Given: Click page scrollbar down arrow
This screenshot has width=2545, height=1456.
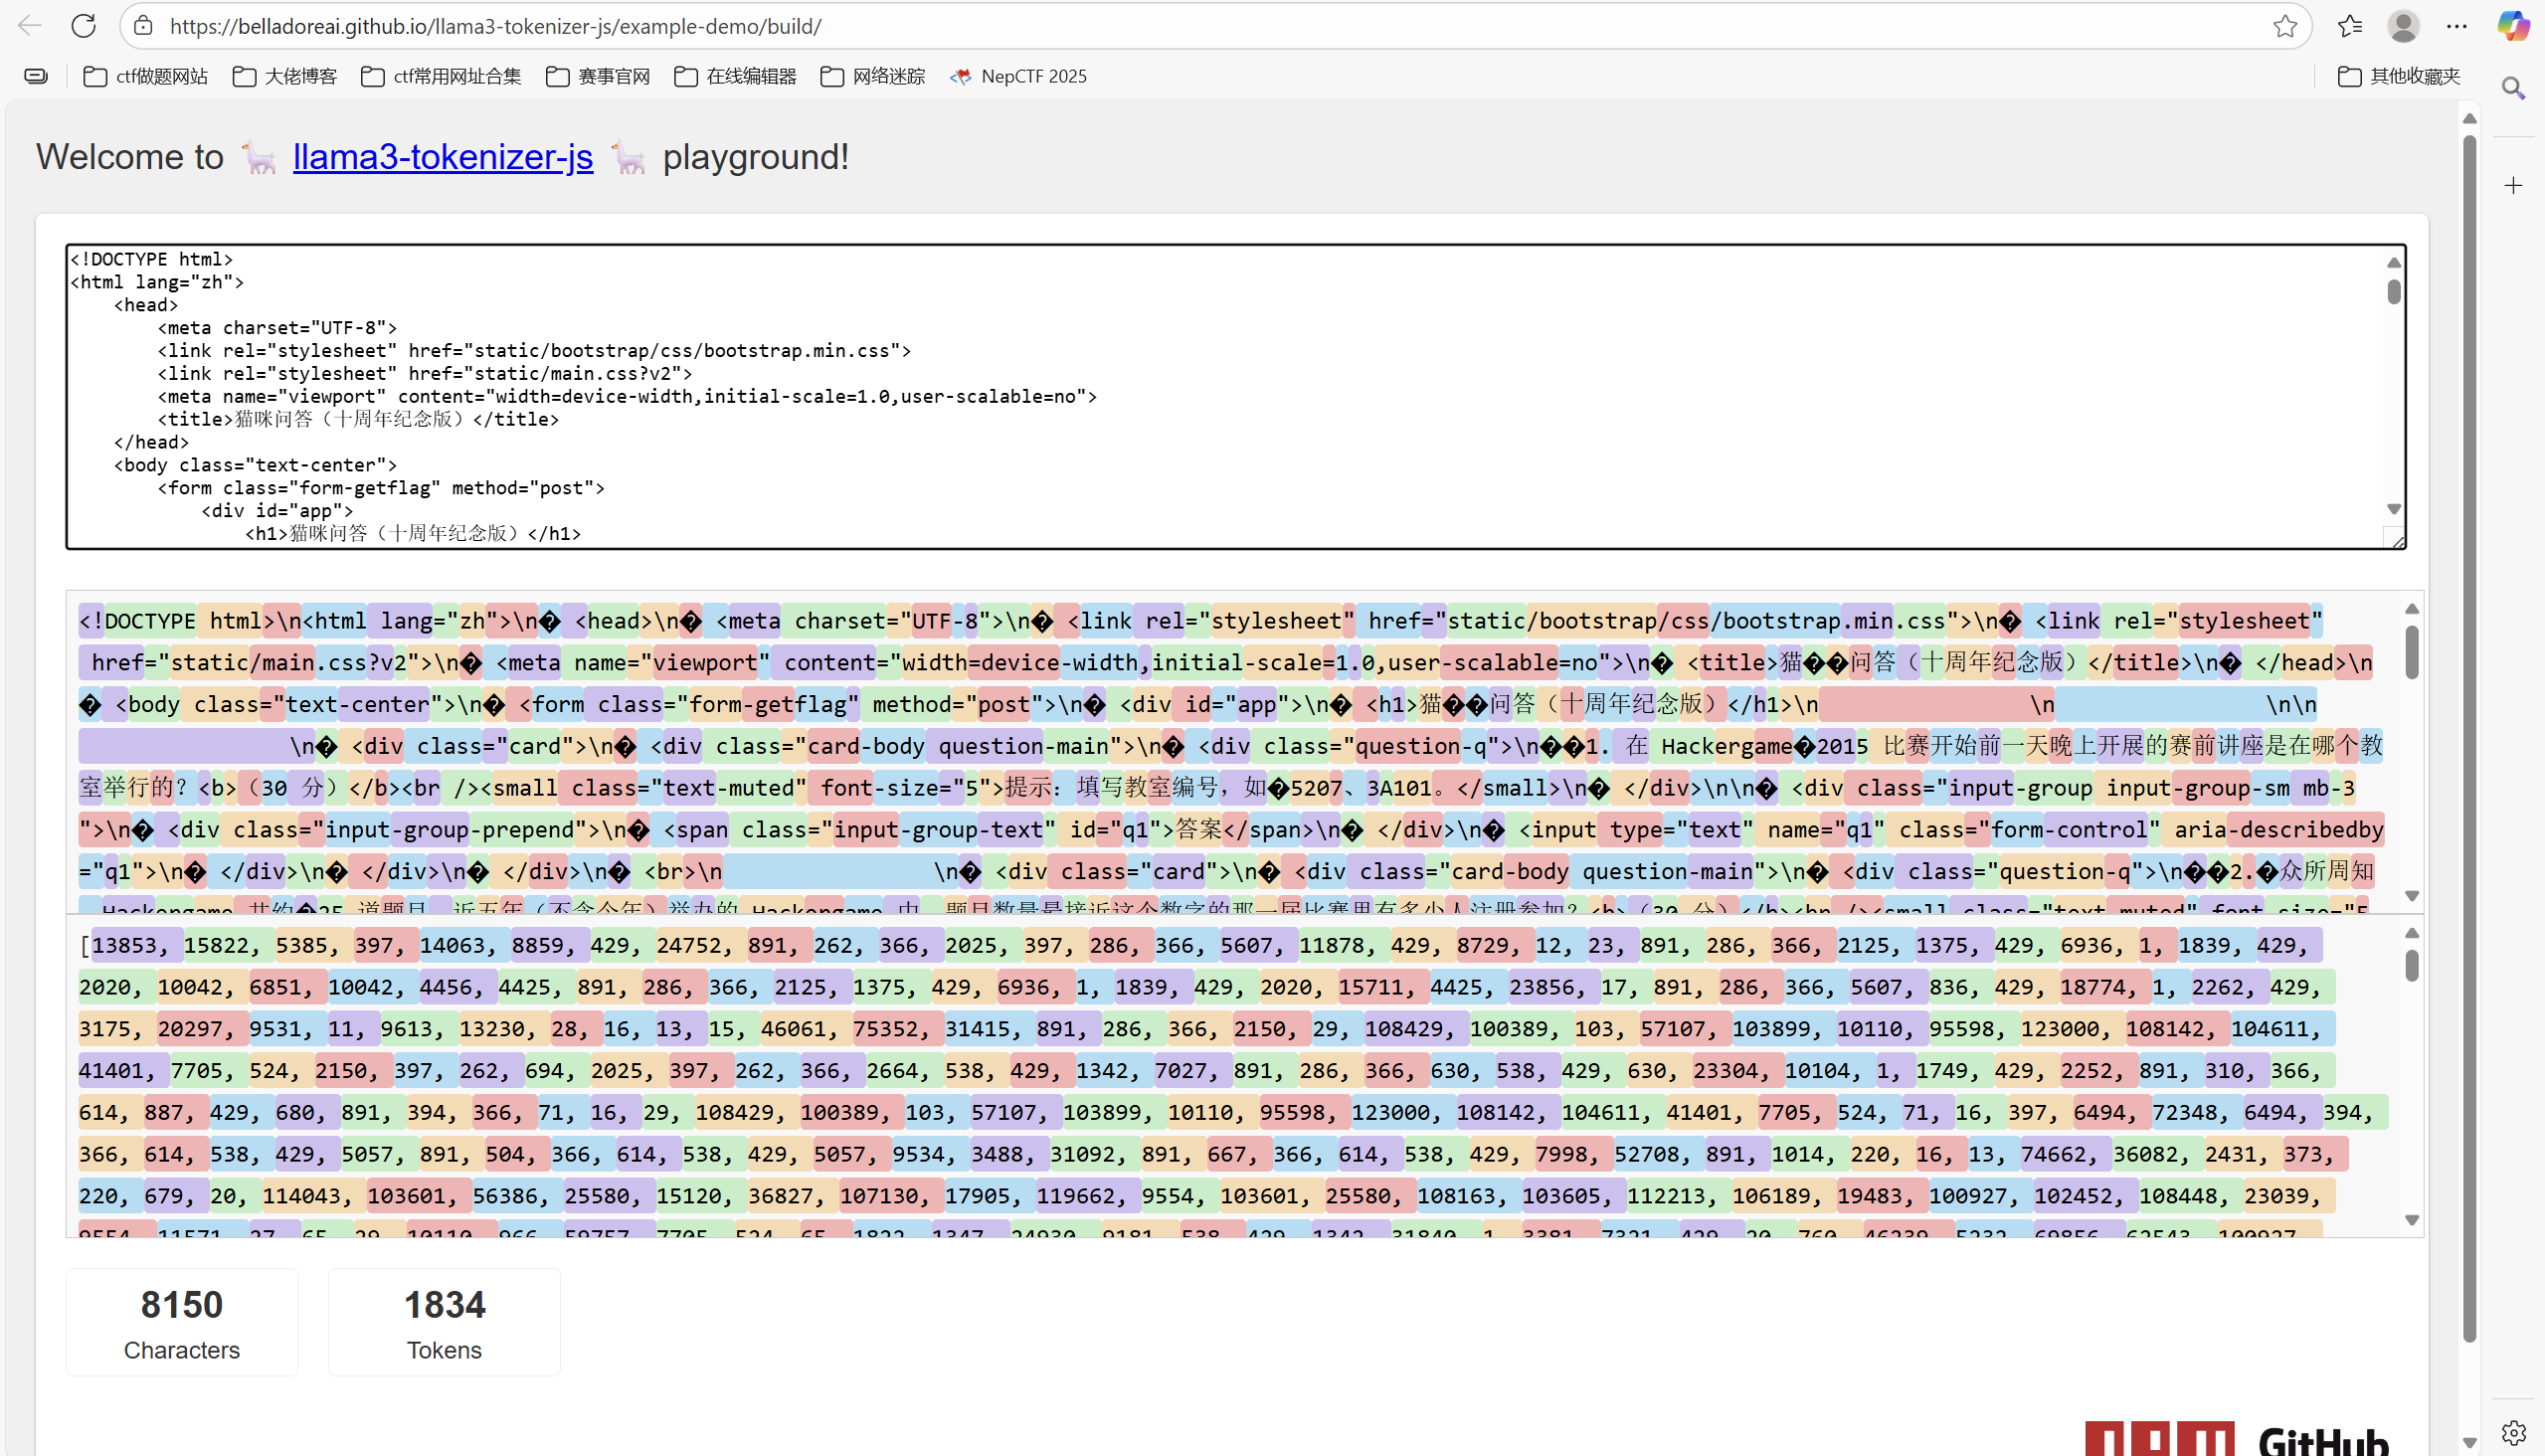Looking at the screenshot, I should pos(2470,1443).
